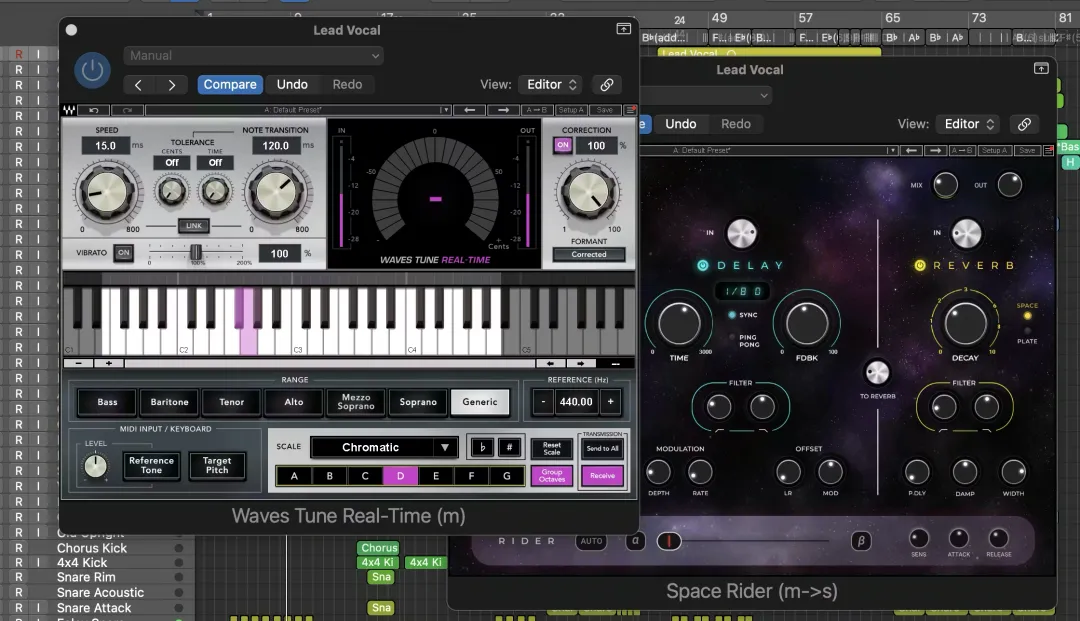Click A→B copy button in Waves Tune toolbar
Screen dimensions: 1080x621
pos(537,110)
